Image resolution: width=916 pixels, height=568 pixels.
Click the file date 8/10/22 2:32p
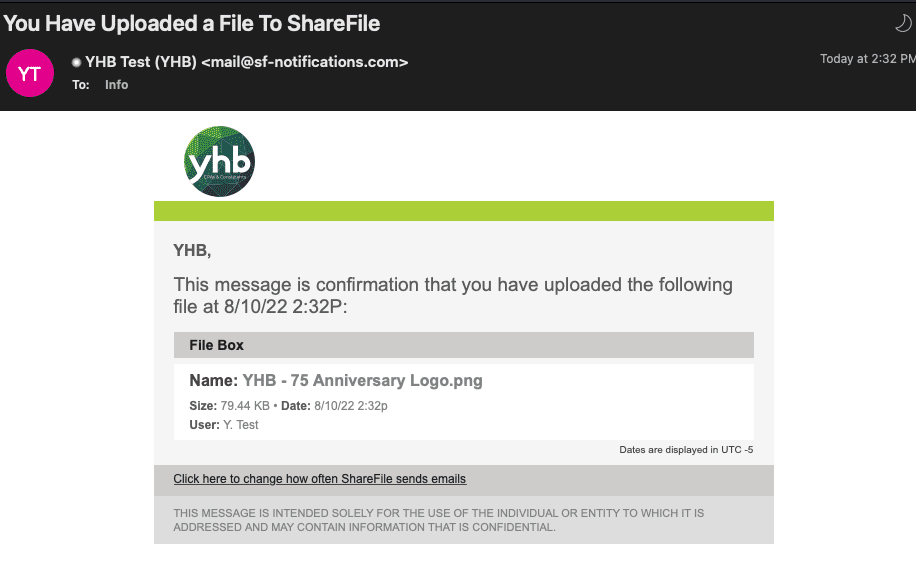coord(351,406)
